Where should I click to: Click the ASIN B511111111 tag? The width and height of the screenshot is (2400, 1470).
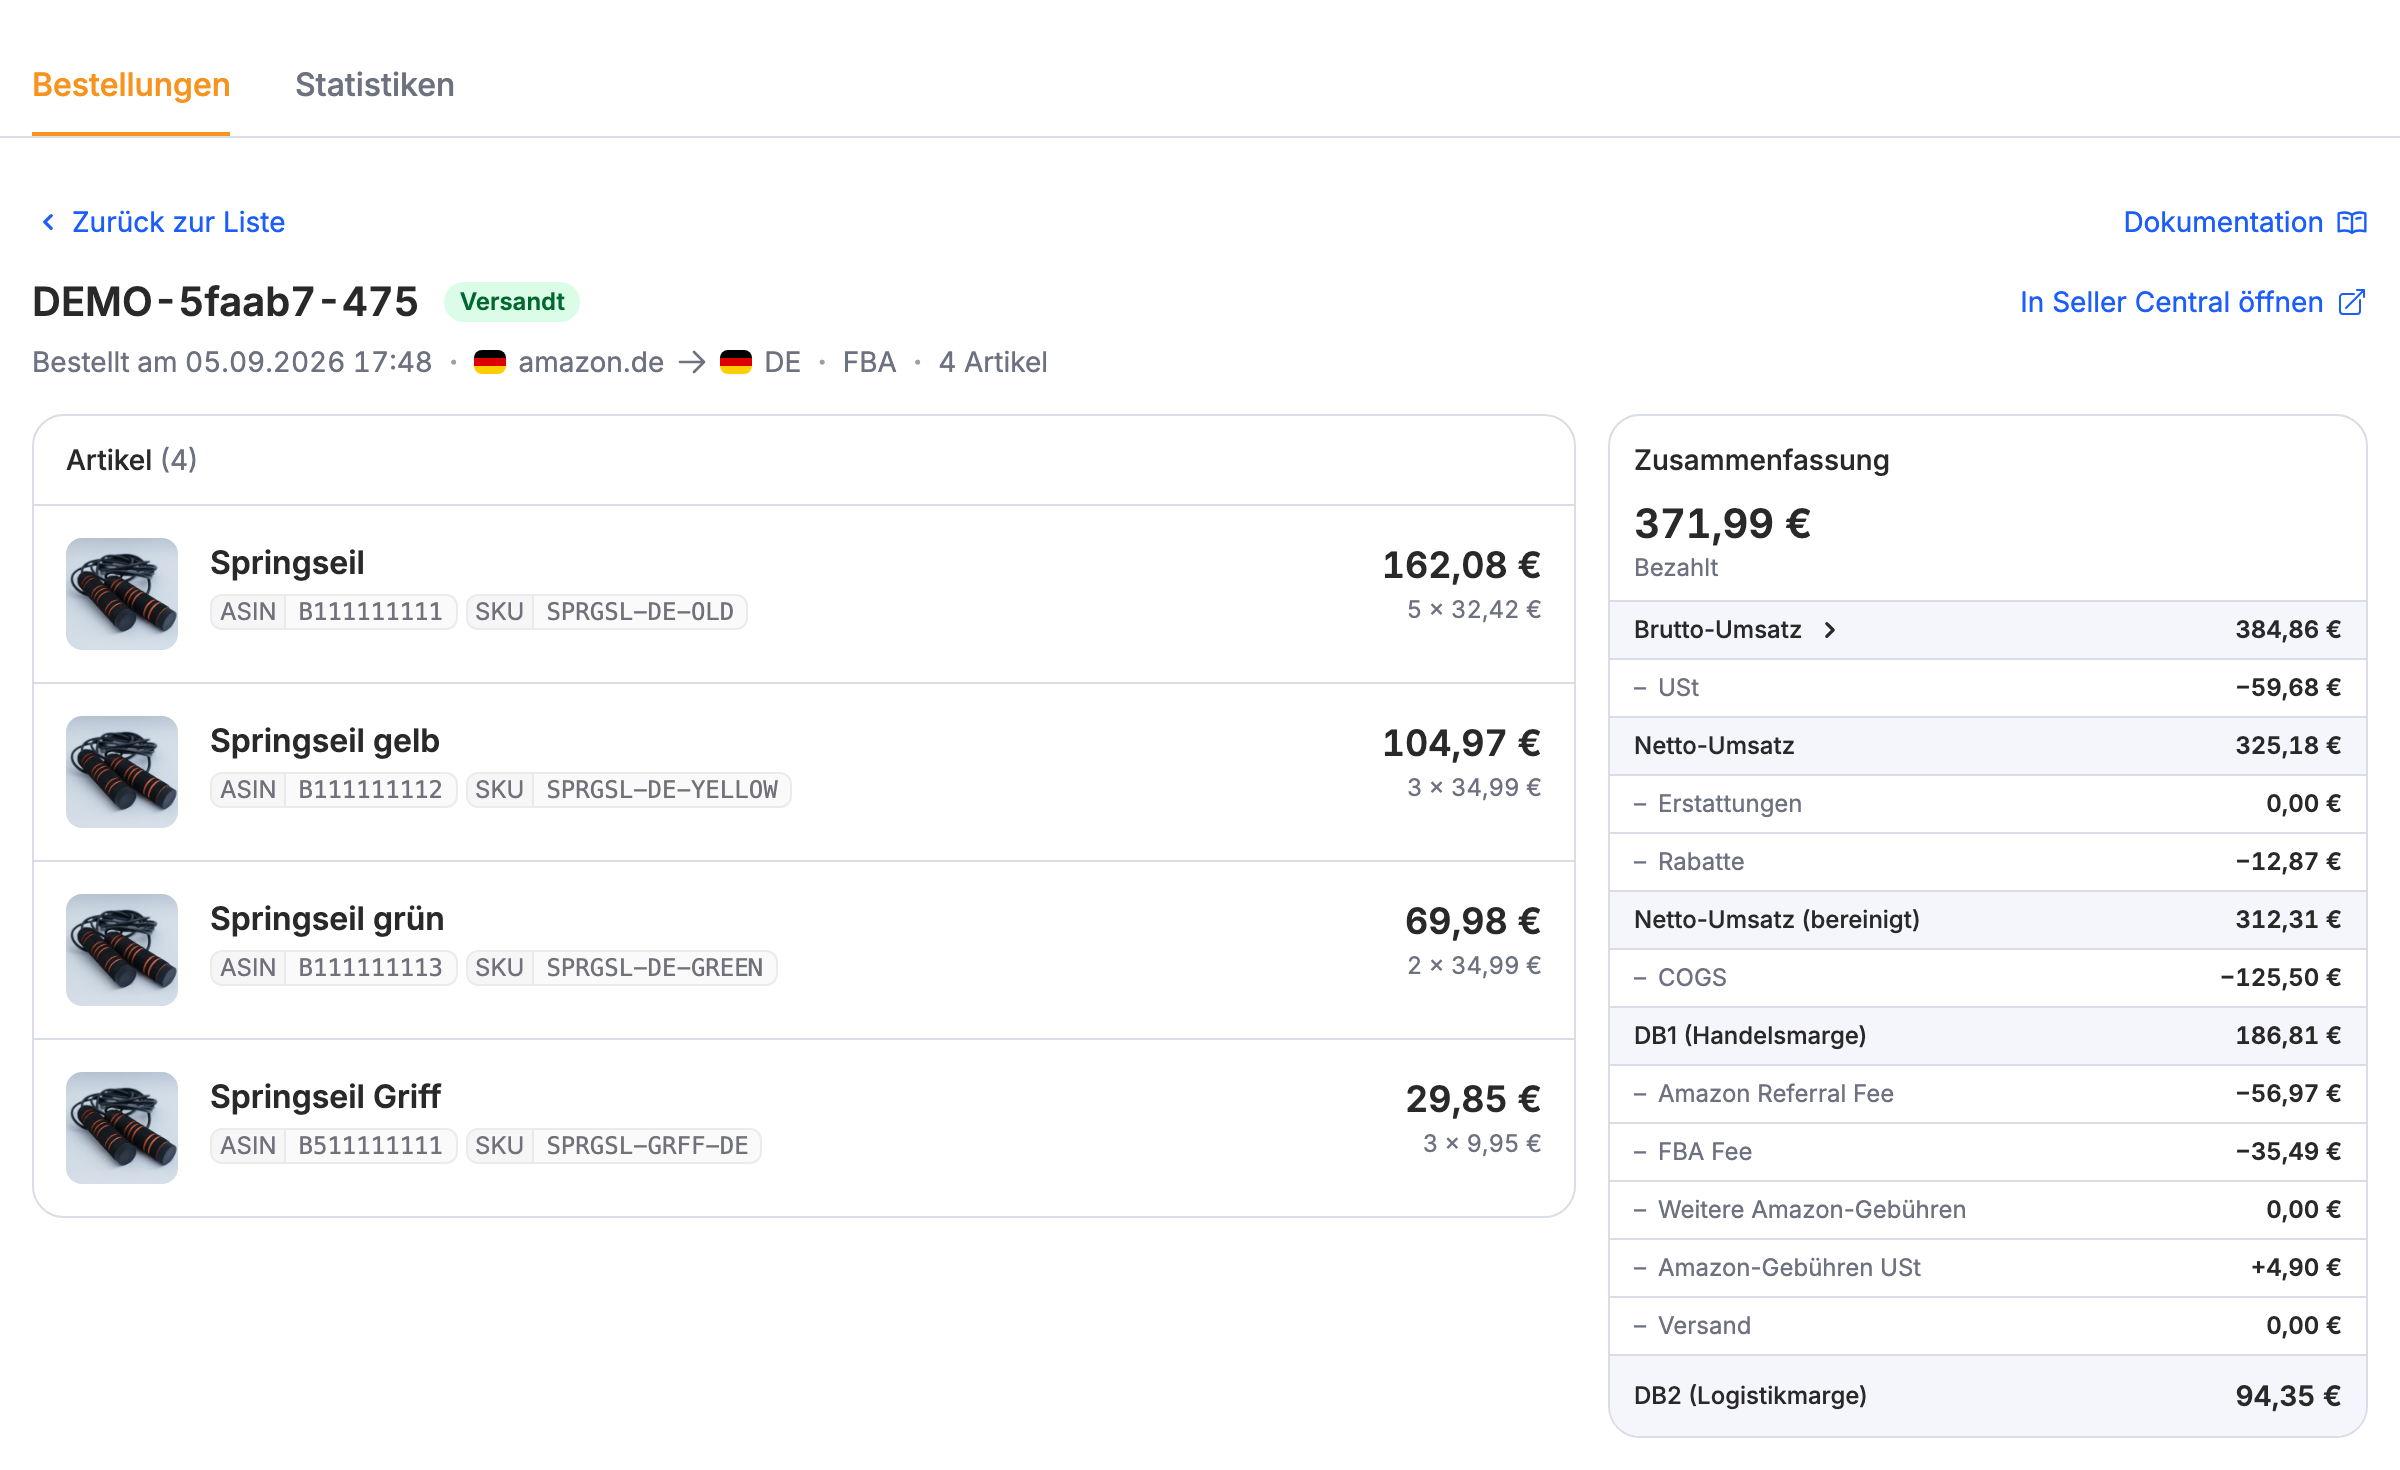point(333,1146)
